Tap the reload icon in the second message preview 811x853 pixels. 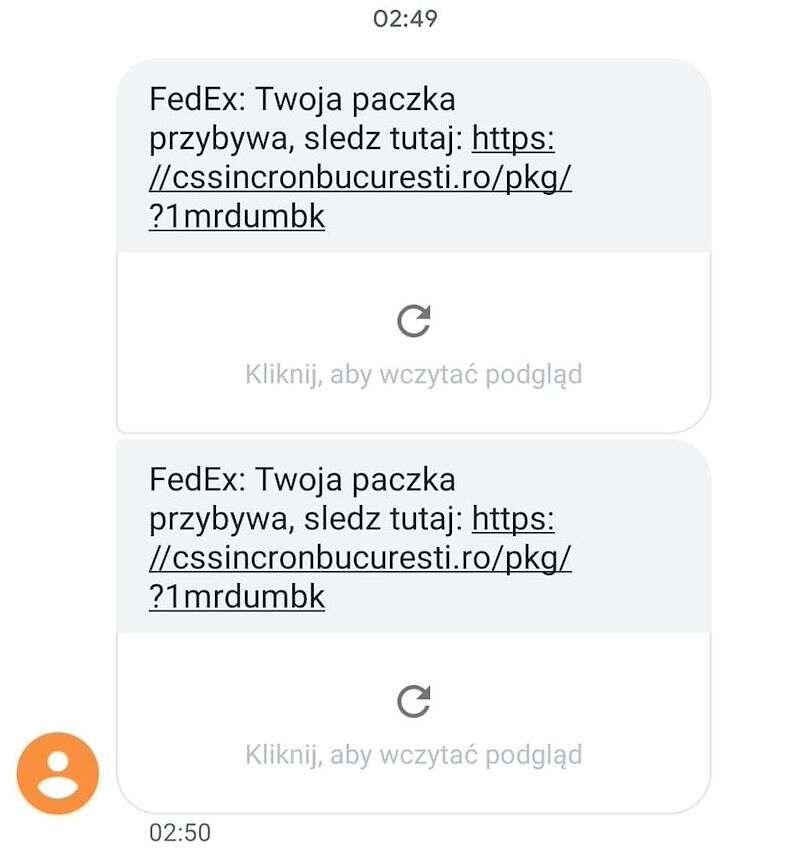[x=413, y=701]
